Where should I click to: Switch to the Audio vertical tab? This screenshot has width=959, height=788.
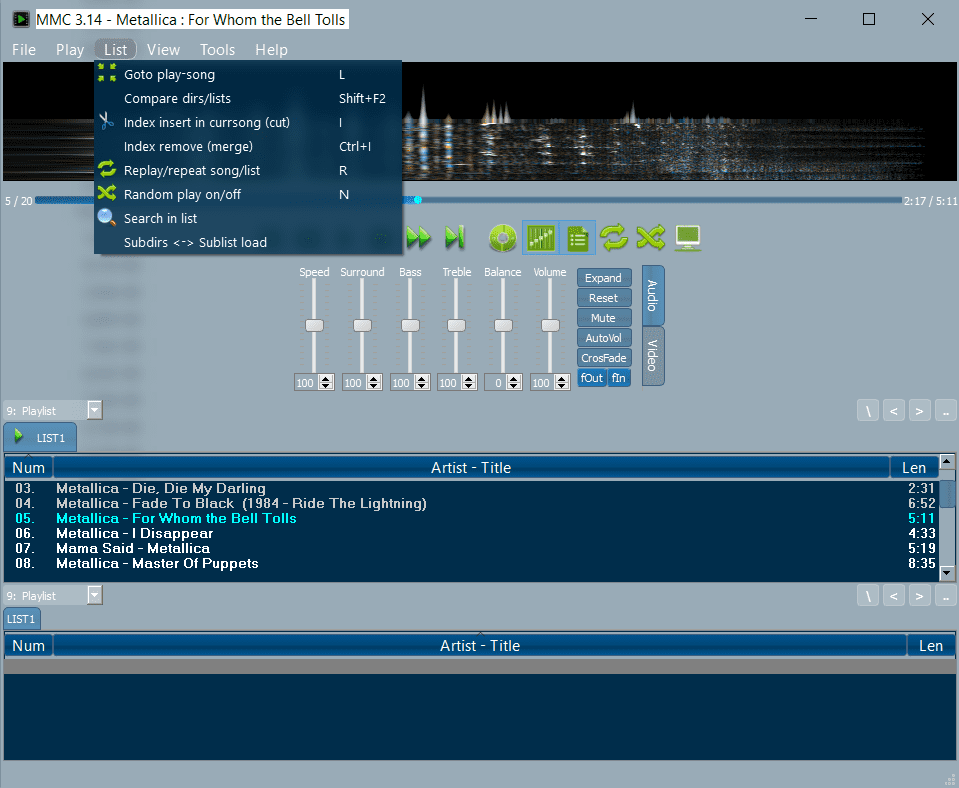click(x=653, y=296)
